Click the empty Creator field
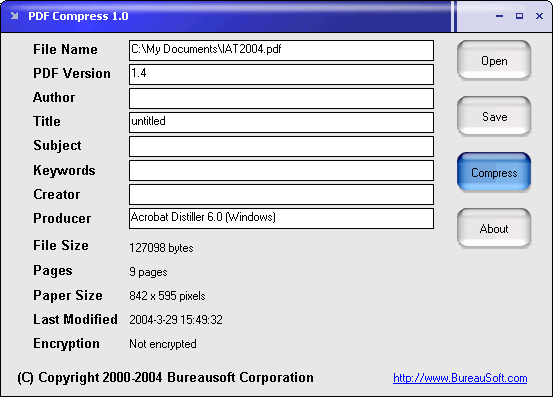 click(x=281, y=194)
